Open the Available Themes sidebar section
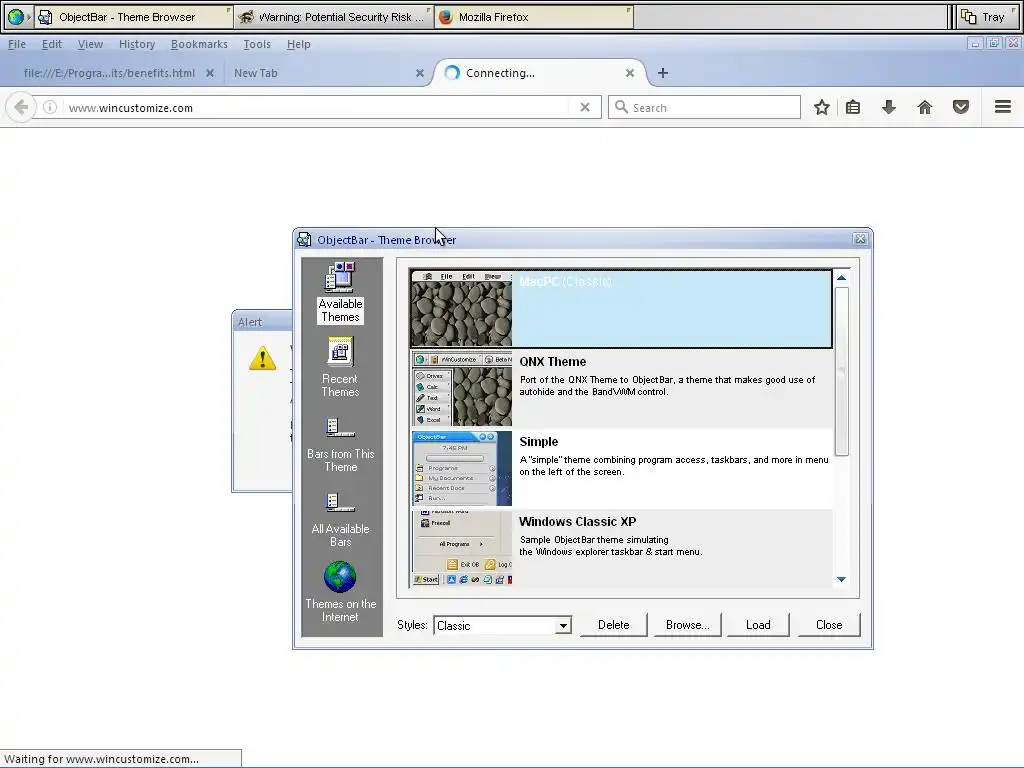Image resolution: width=1024 pixels, height=768 pixels. coord(340,292)
